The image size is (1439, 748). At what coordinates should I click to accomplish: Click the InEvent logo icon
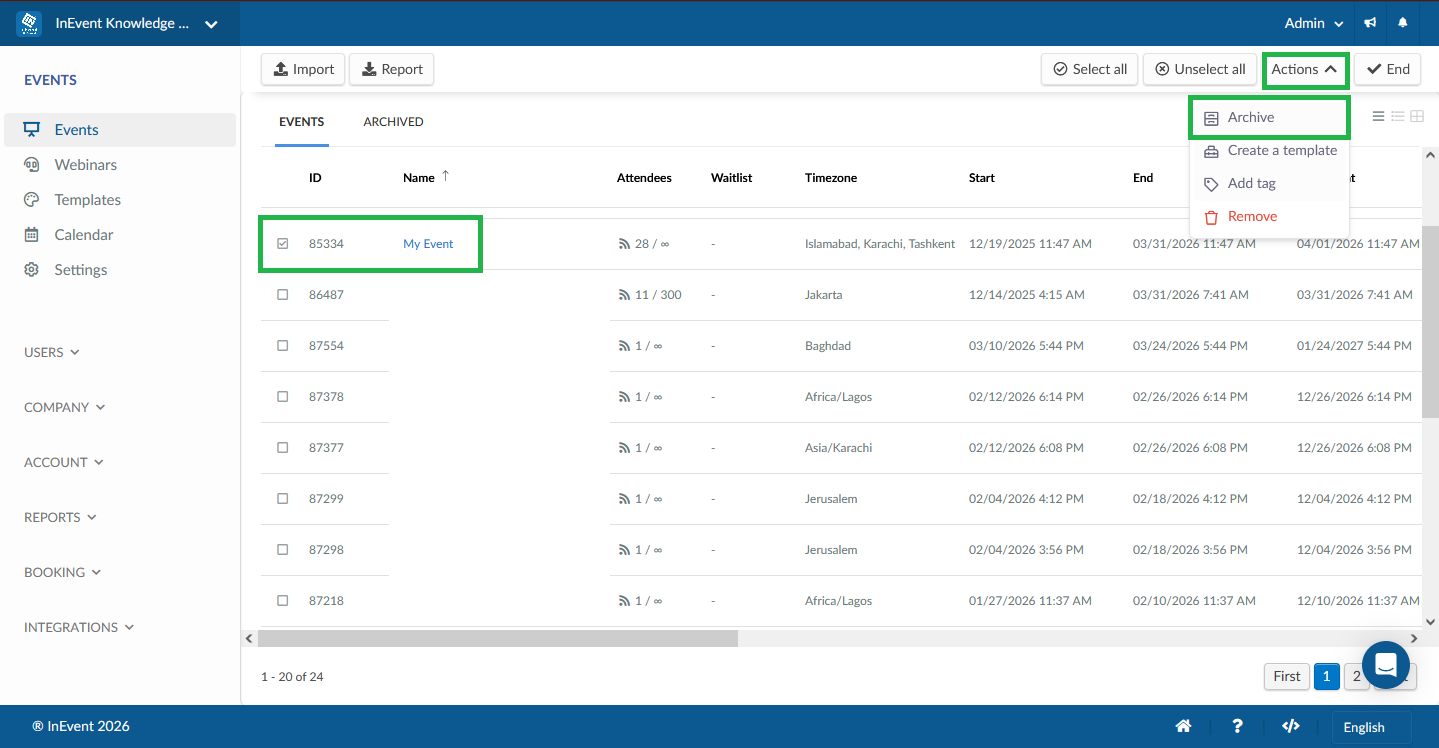(29, 23)
